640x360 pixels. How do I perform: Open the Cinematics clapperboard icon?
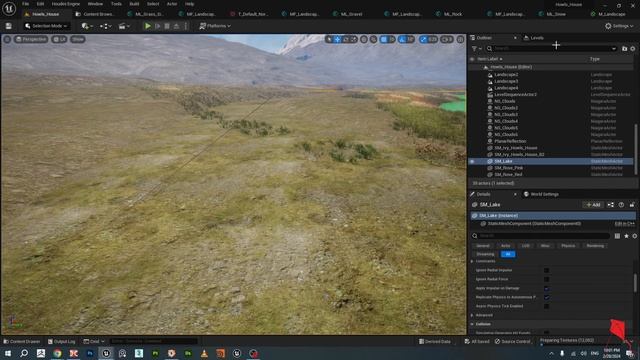(124, 26)
